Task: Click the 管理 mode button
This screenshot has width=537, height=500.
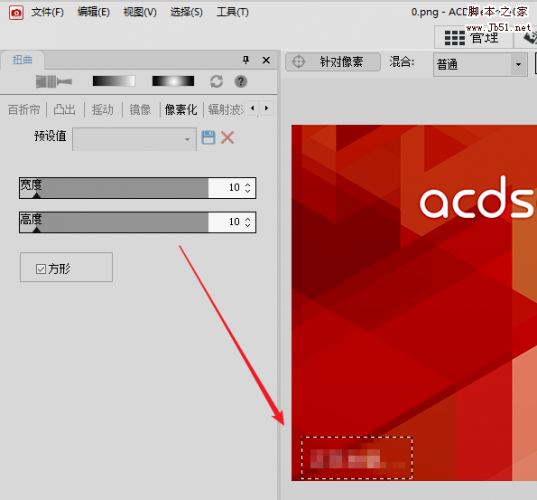Action: [474, 38]
